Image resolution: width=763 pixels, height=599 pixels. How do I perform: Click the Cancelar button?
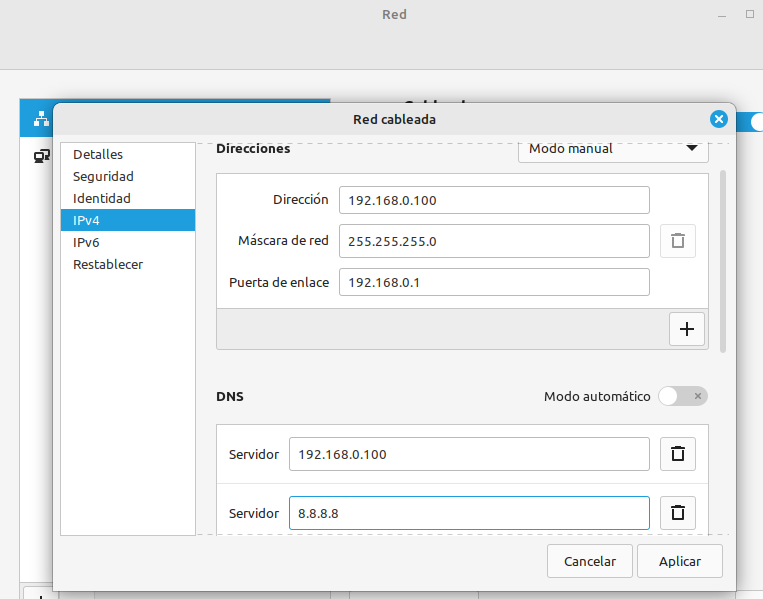tap(590, 561)
